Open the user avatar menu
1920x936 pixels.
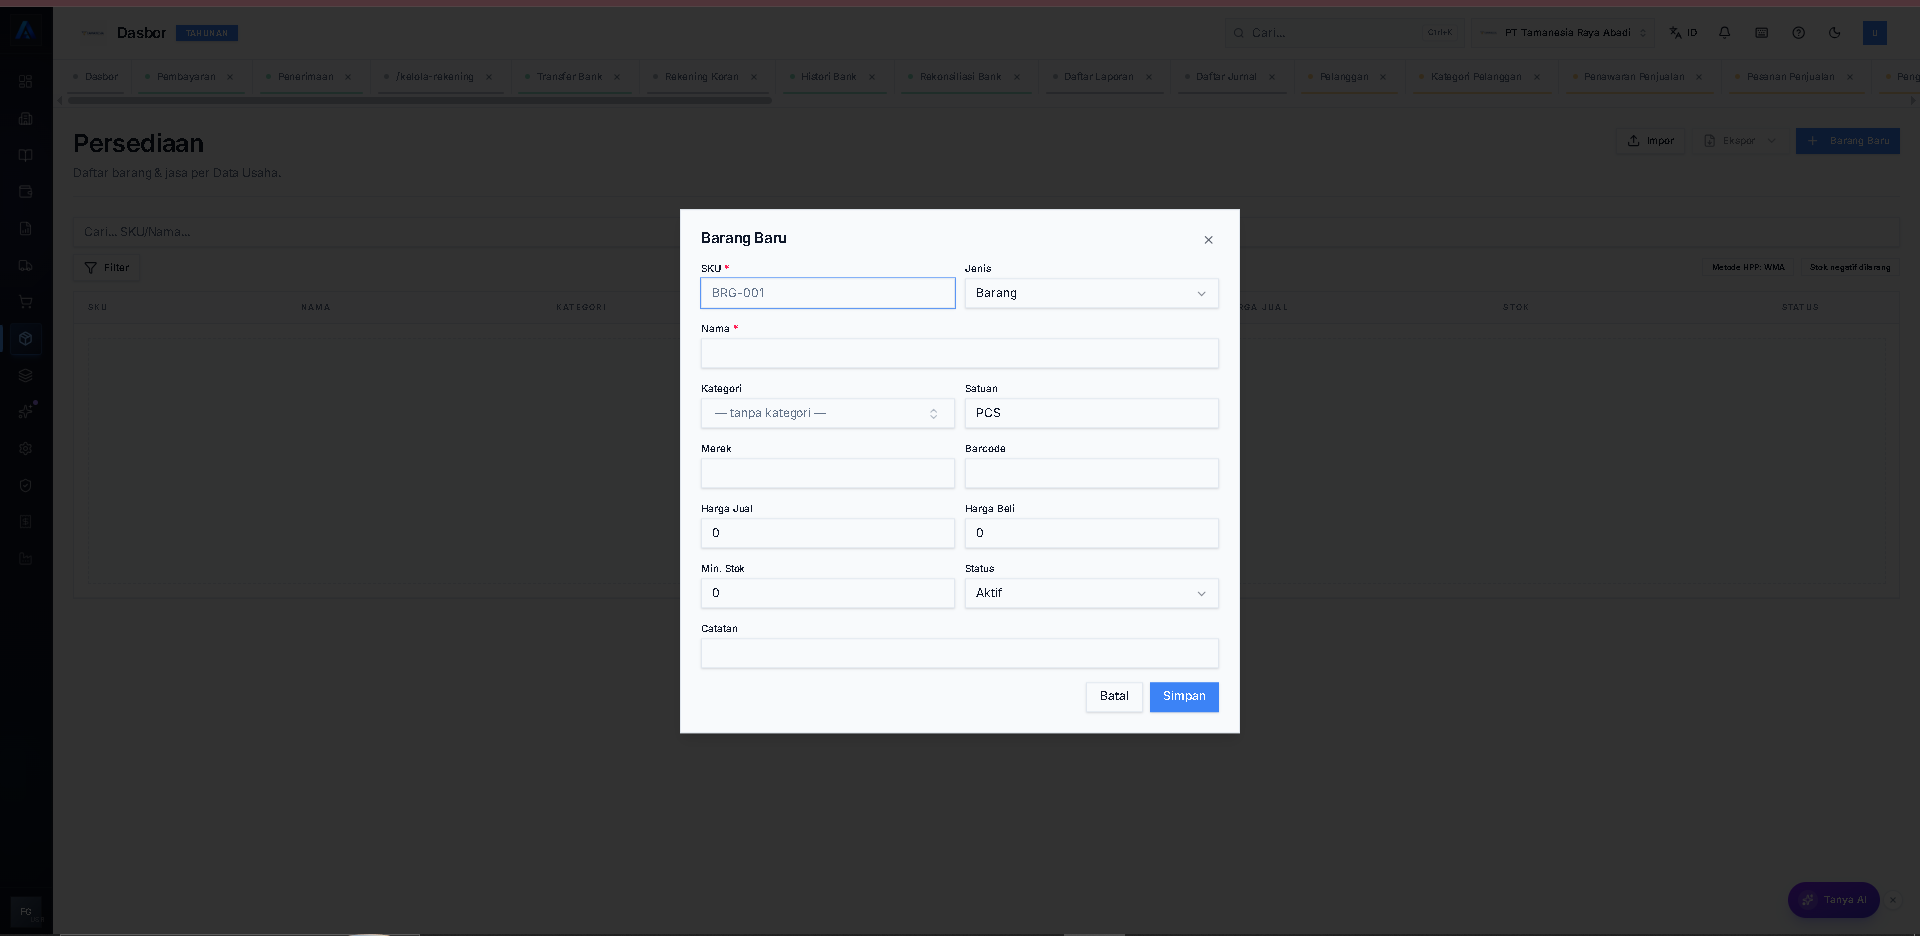(x=1874, y=33)
